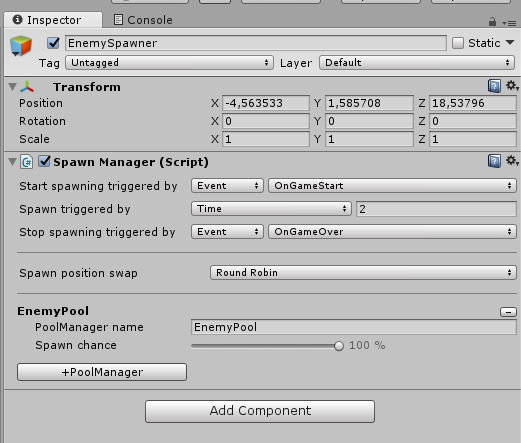The image size is (521, 443).
Task: Click the Position X field
Action: coord(266,103)
